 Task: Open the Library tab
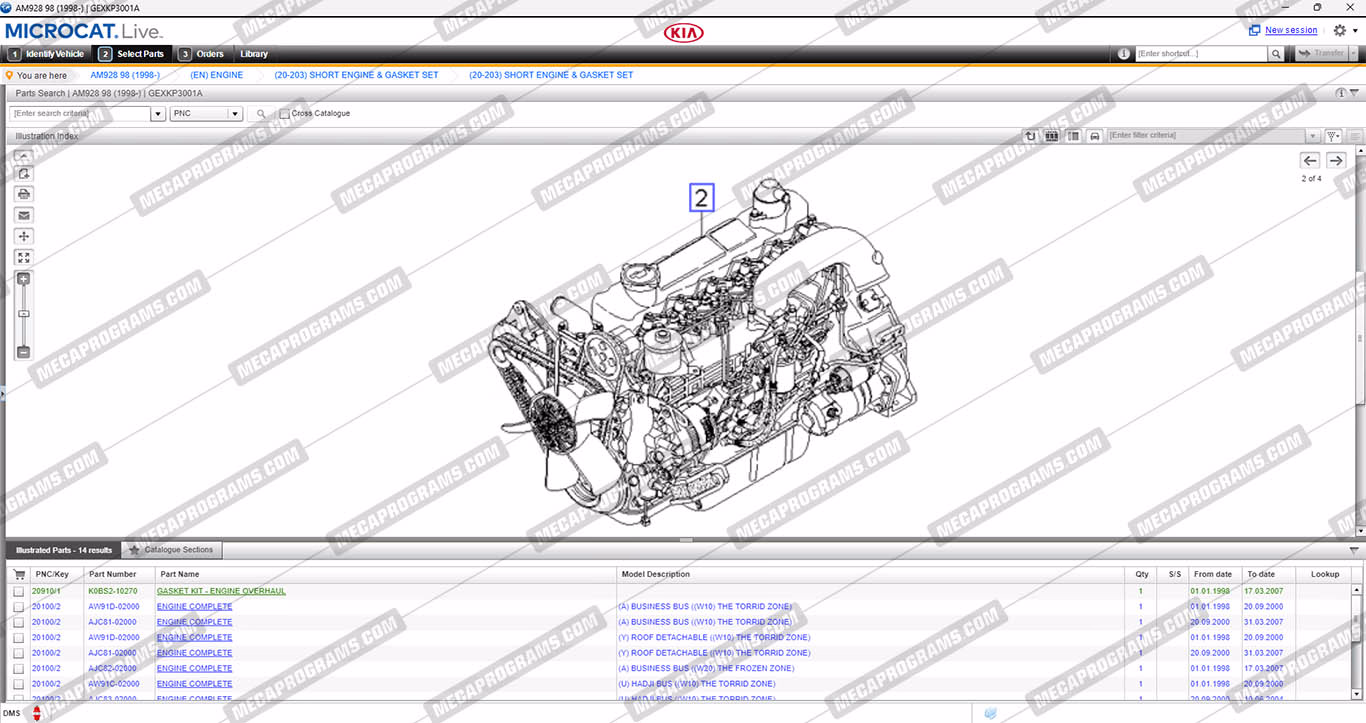click(x=254, y=54)
